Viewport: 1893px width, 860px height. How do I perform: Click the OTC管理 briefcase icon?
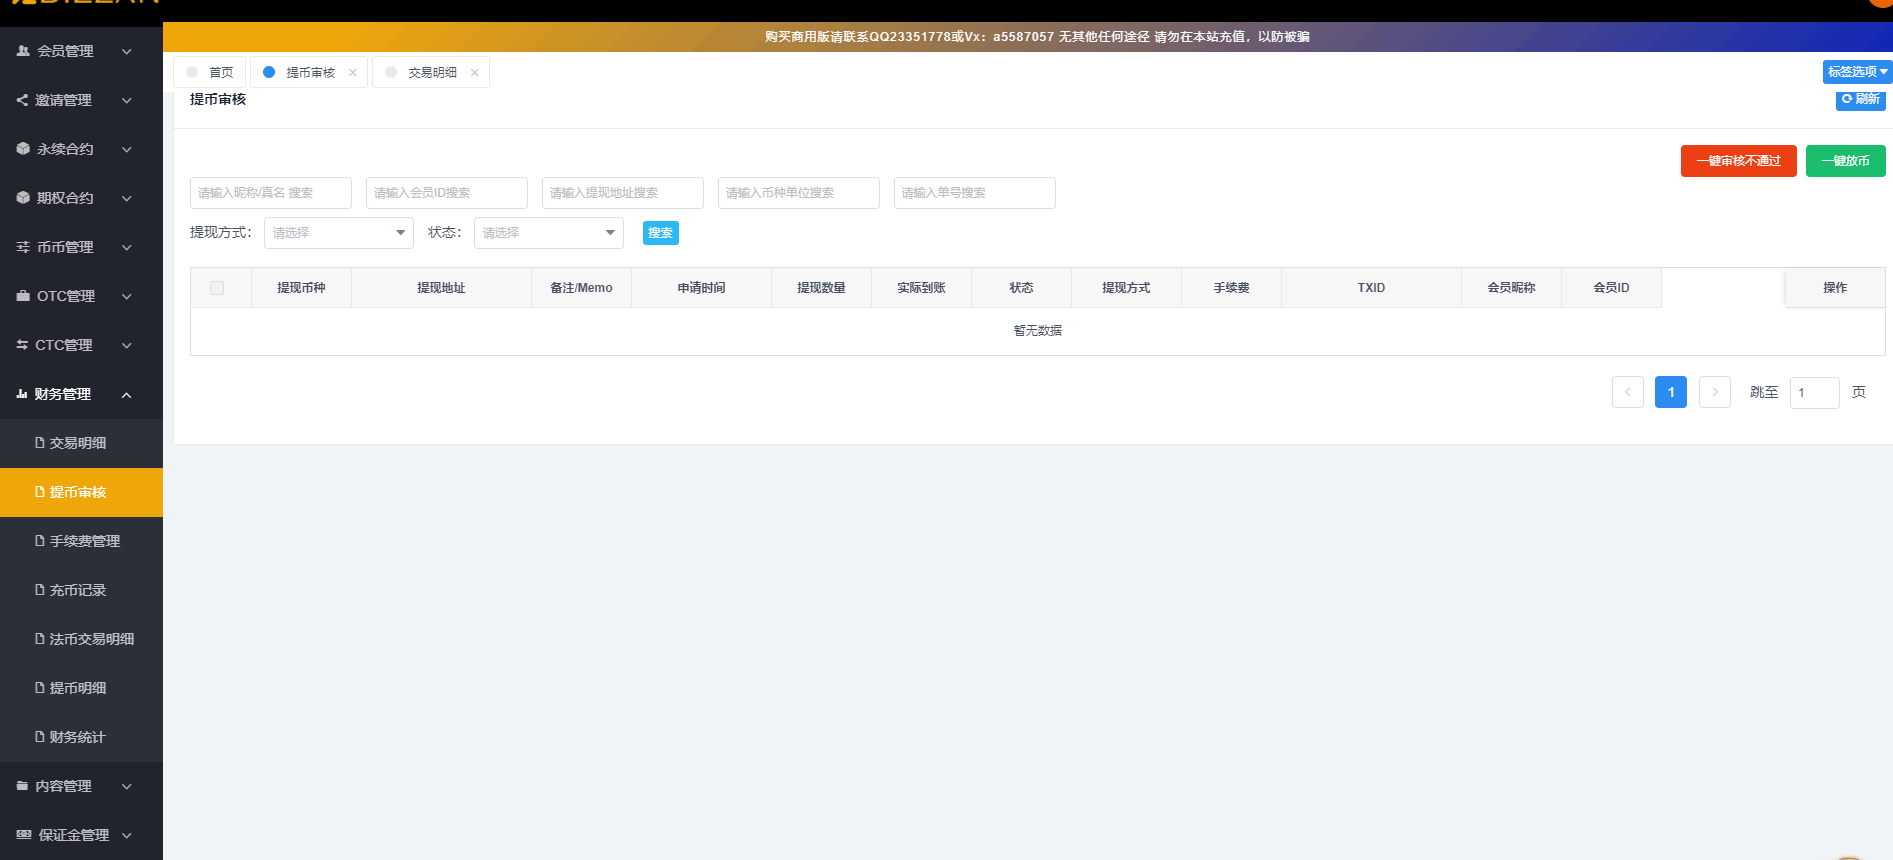pos(23,296)
